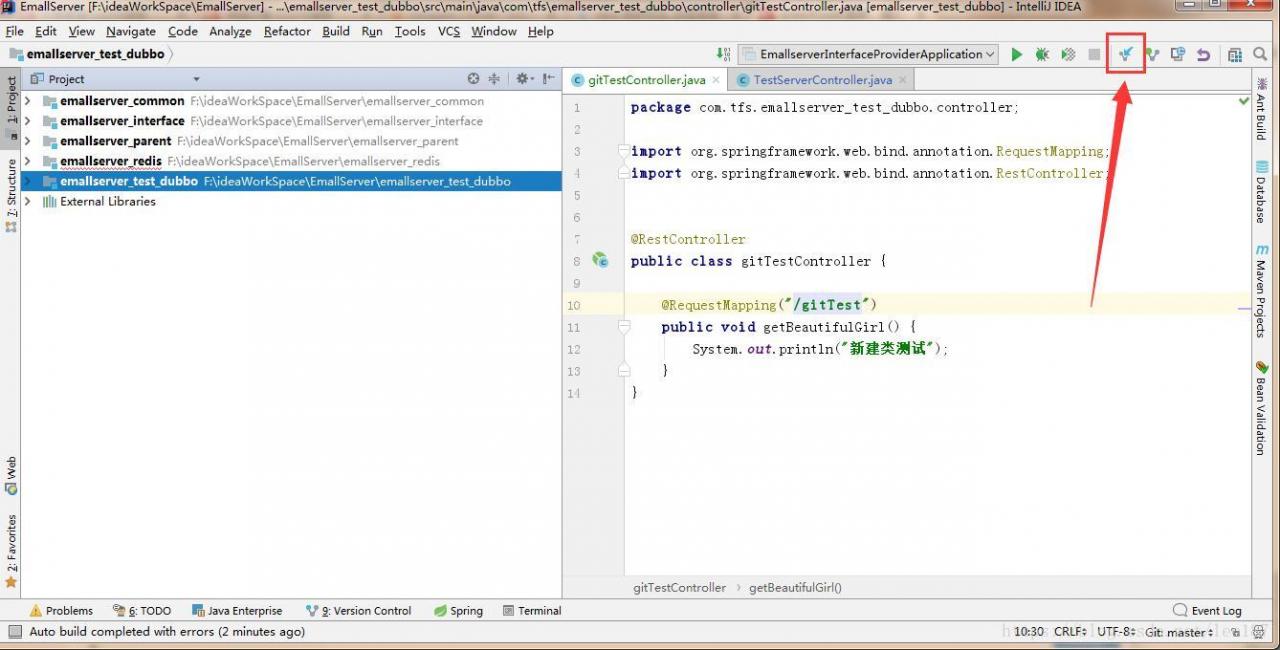This screenshot has width=1280, height=650.
Task: Toggle the Maven Projects side panel
Action: pyautogui.click(x=1261, y=290)
